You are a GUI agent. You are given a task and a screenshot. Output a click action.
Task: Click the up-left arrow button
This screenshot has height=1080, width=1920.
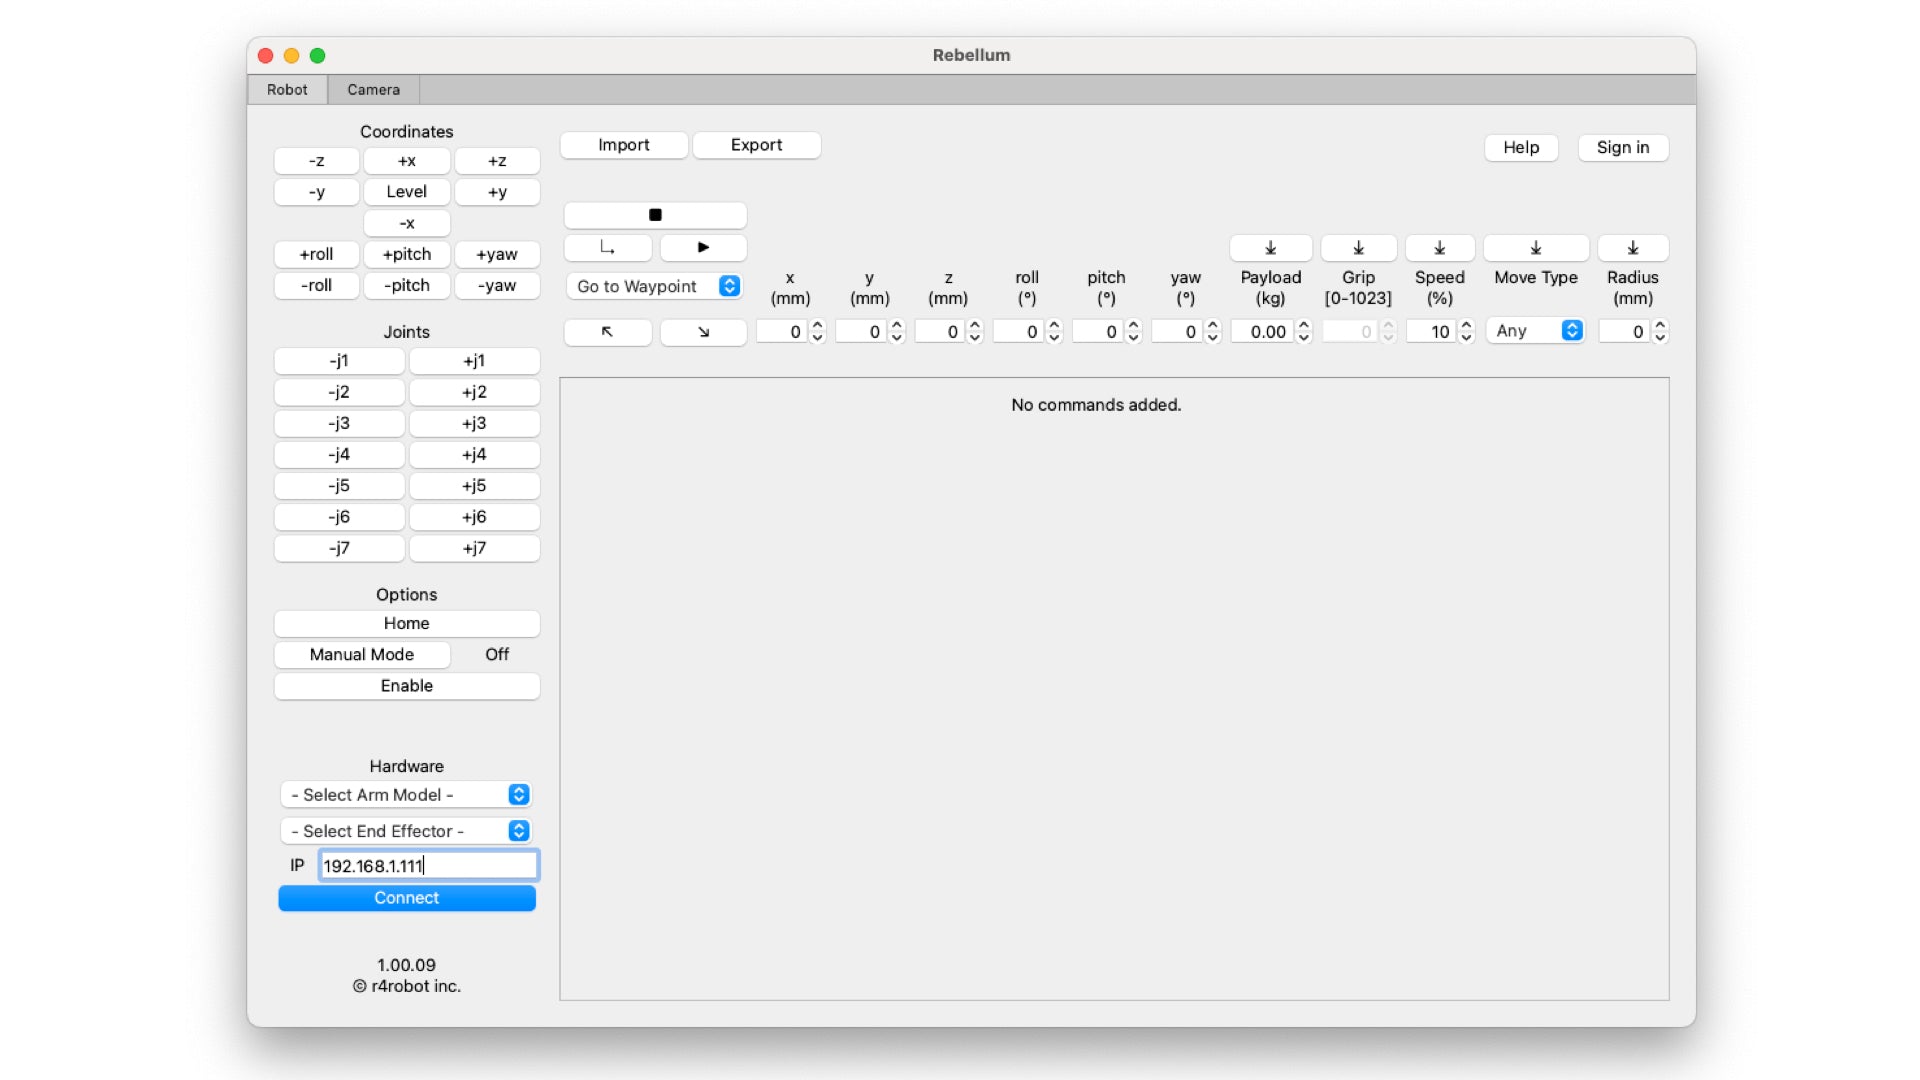pos(607,332)
